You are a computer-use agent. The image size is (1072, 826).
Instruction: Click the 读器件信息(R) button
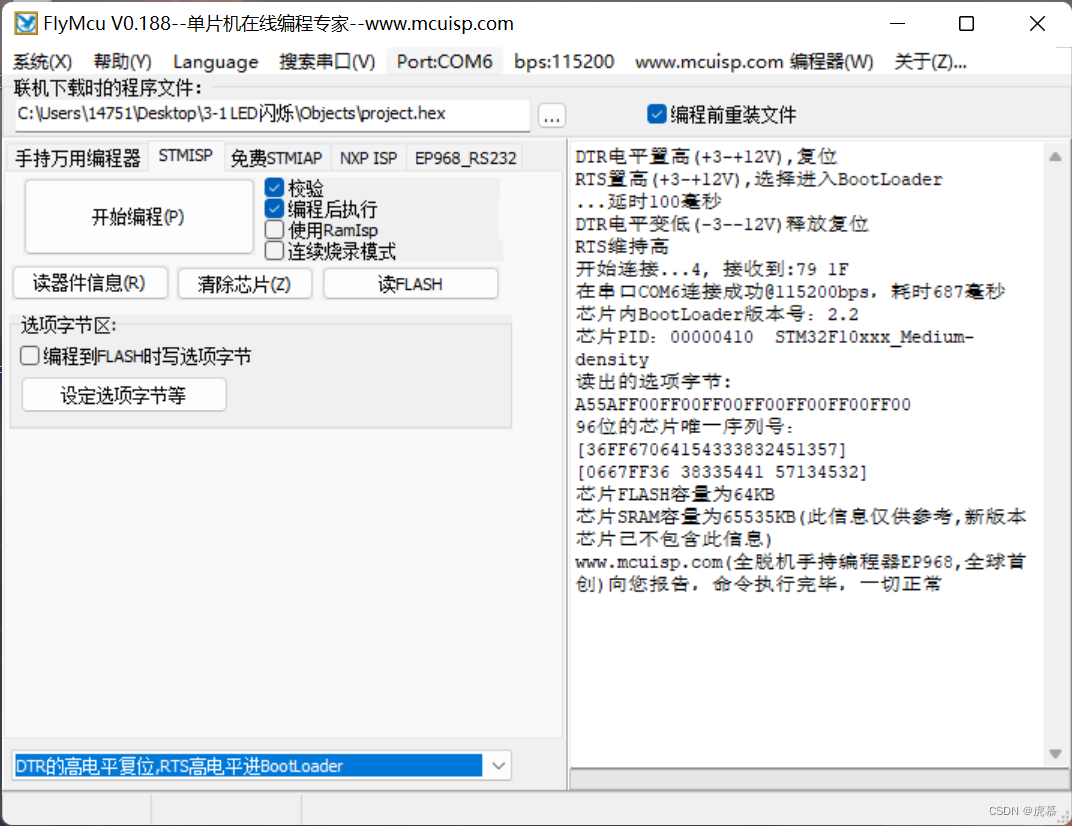[90, 283]
